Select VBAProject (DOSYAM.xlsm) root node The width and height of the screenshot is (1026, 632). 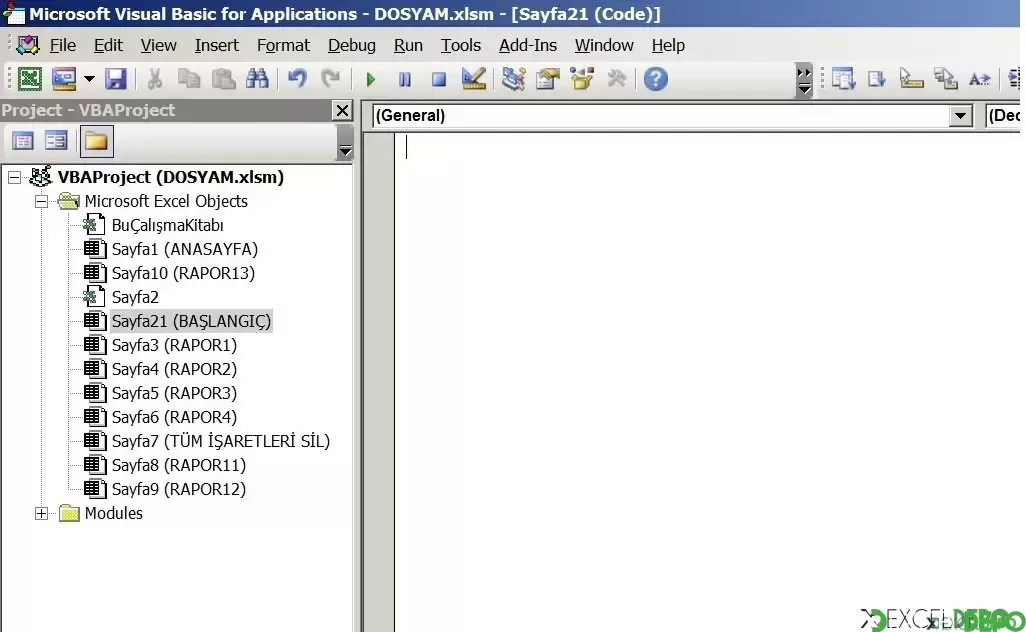170,177
